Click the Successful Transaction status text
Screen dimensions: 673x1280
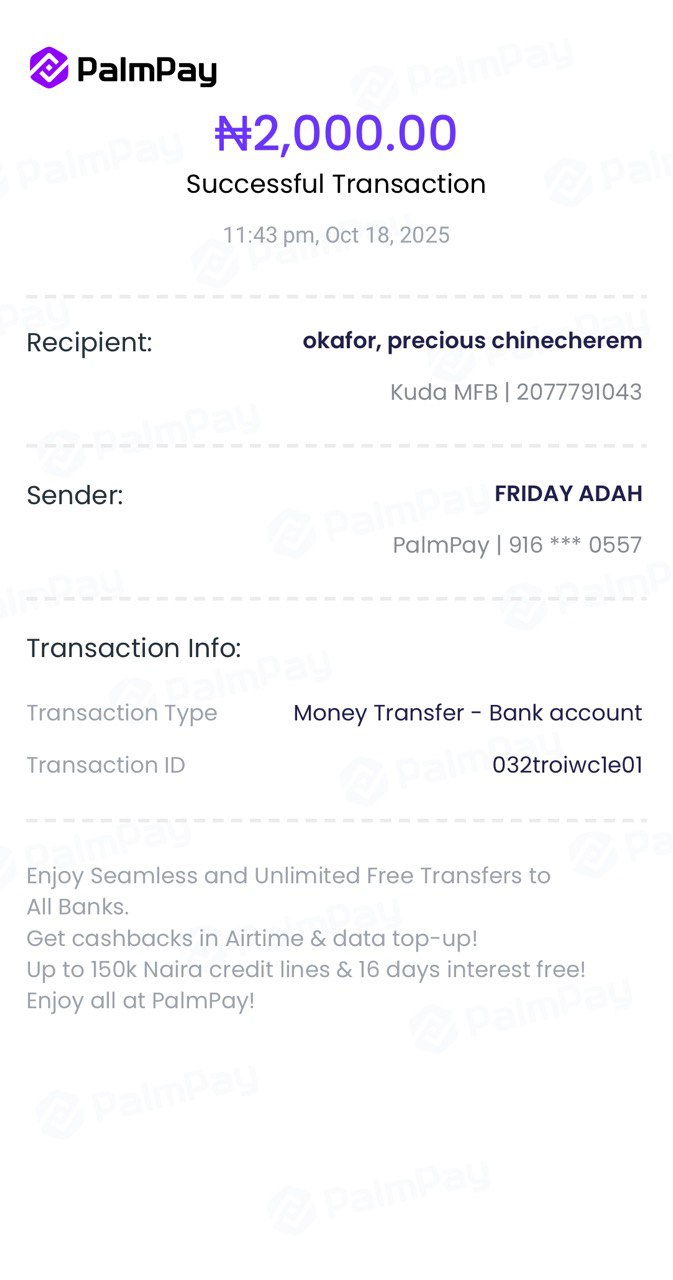pyautogui.click(x=336, y=184)
